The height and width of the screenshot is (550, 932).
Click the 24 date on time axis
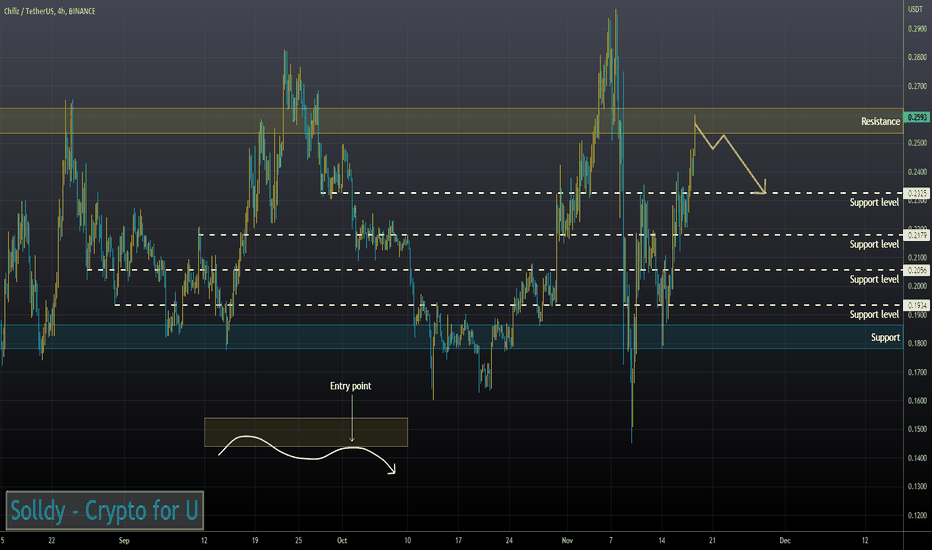[509, 540]
